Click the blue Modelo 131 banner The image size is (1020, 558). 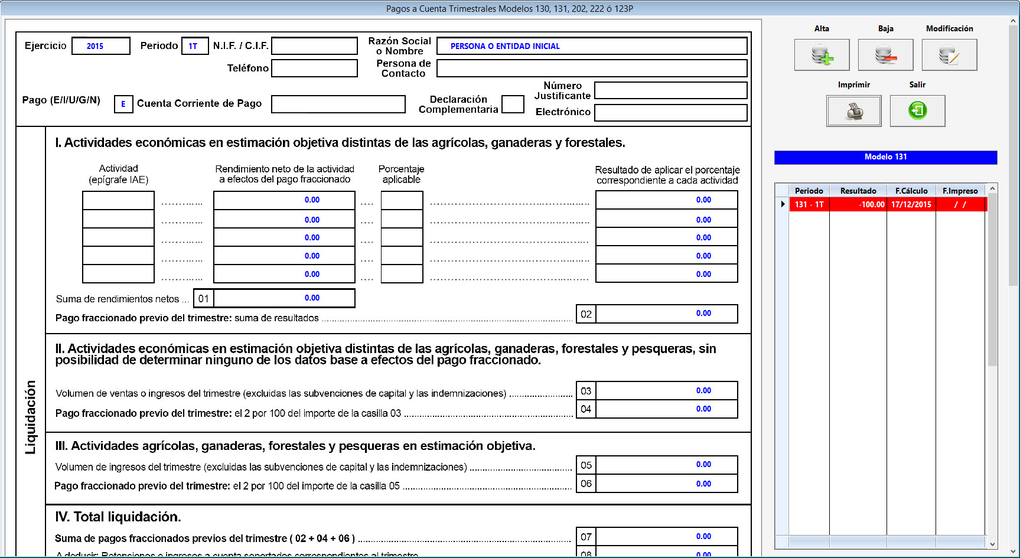point(885,157)
